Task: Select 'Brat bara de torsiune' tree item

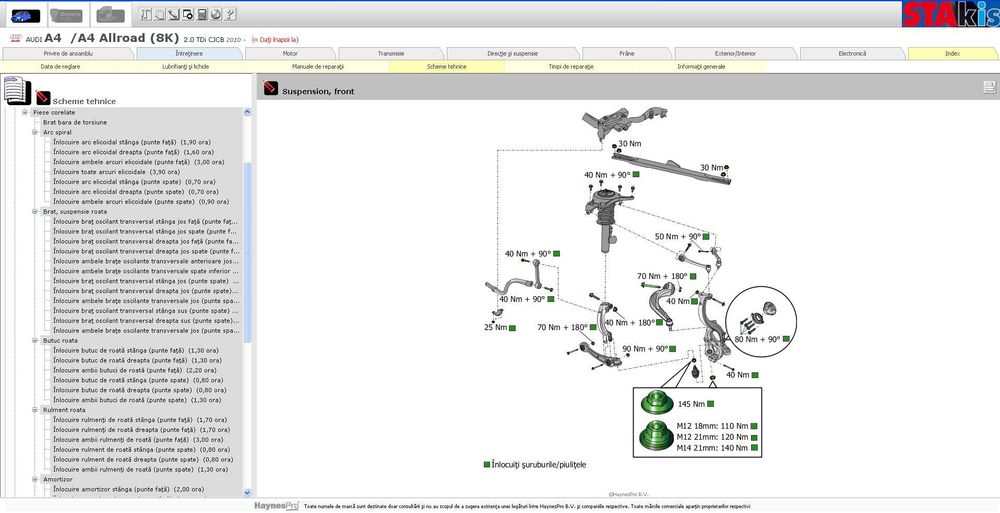Action: coord(75,123)
